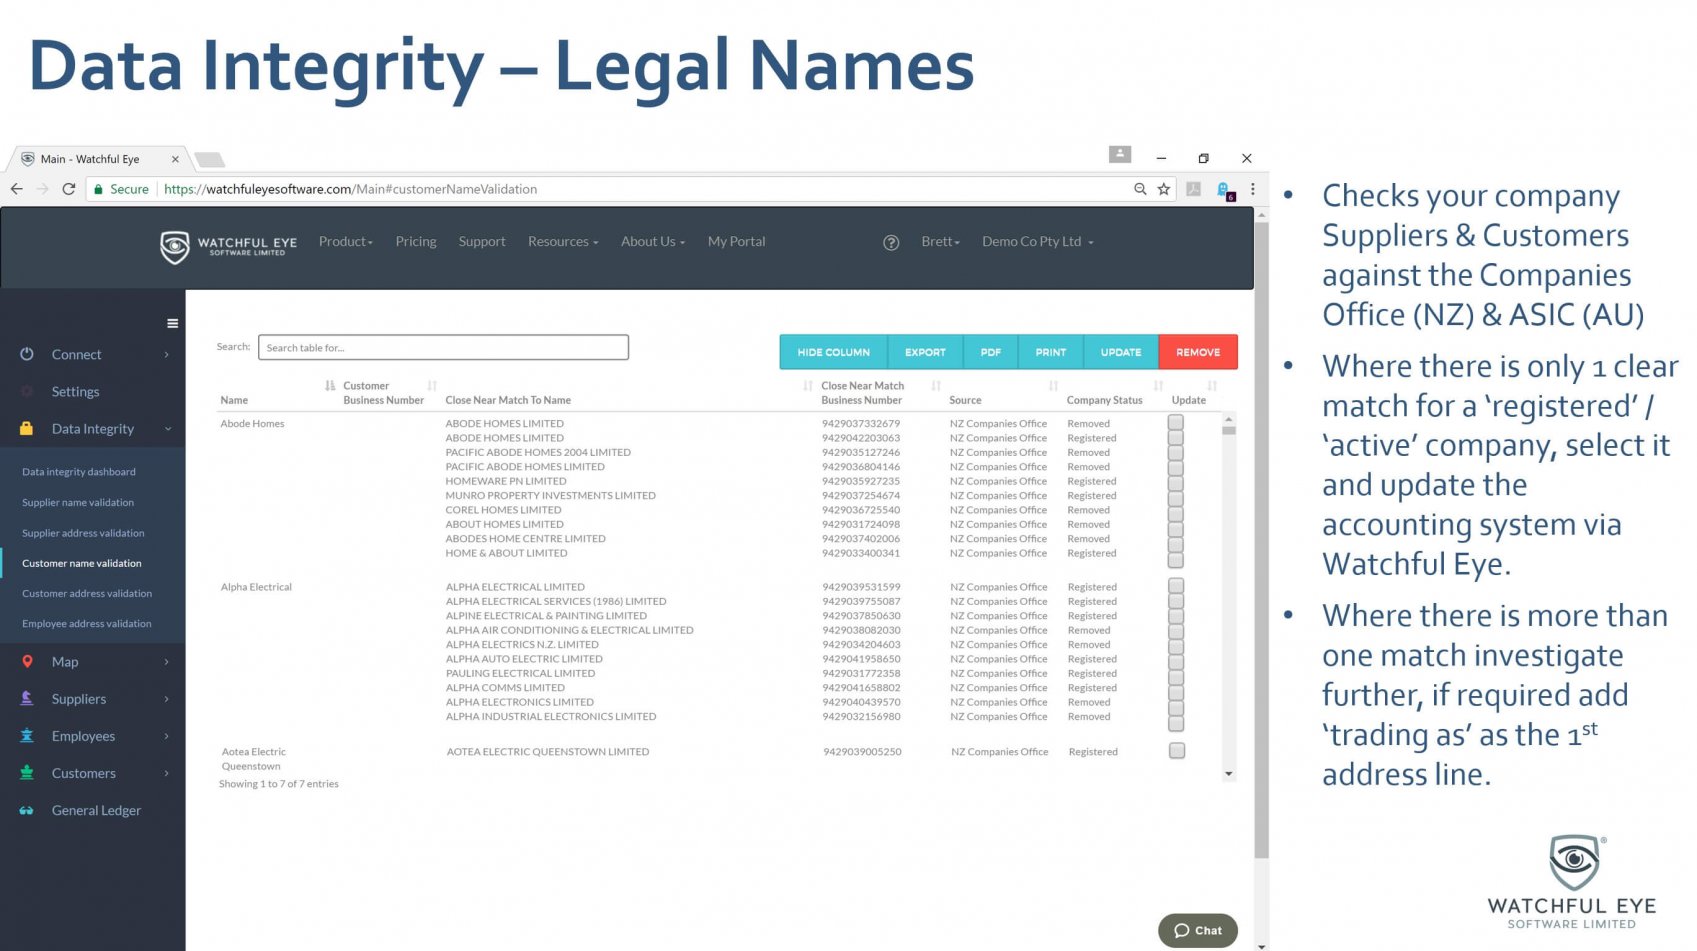Click the blue extension icon in toolbar
Image resolution: width=1697 pixels, height=951 pixels.
(1224, 190)
